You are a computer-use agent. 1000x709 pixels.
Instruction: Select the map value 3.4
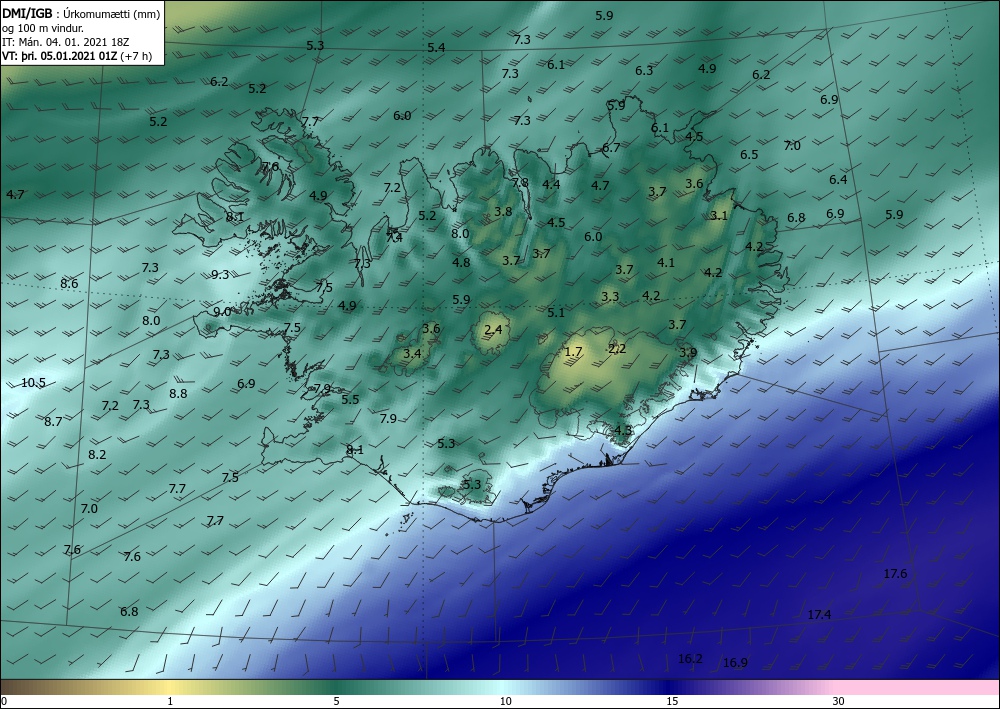413,353
